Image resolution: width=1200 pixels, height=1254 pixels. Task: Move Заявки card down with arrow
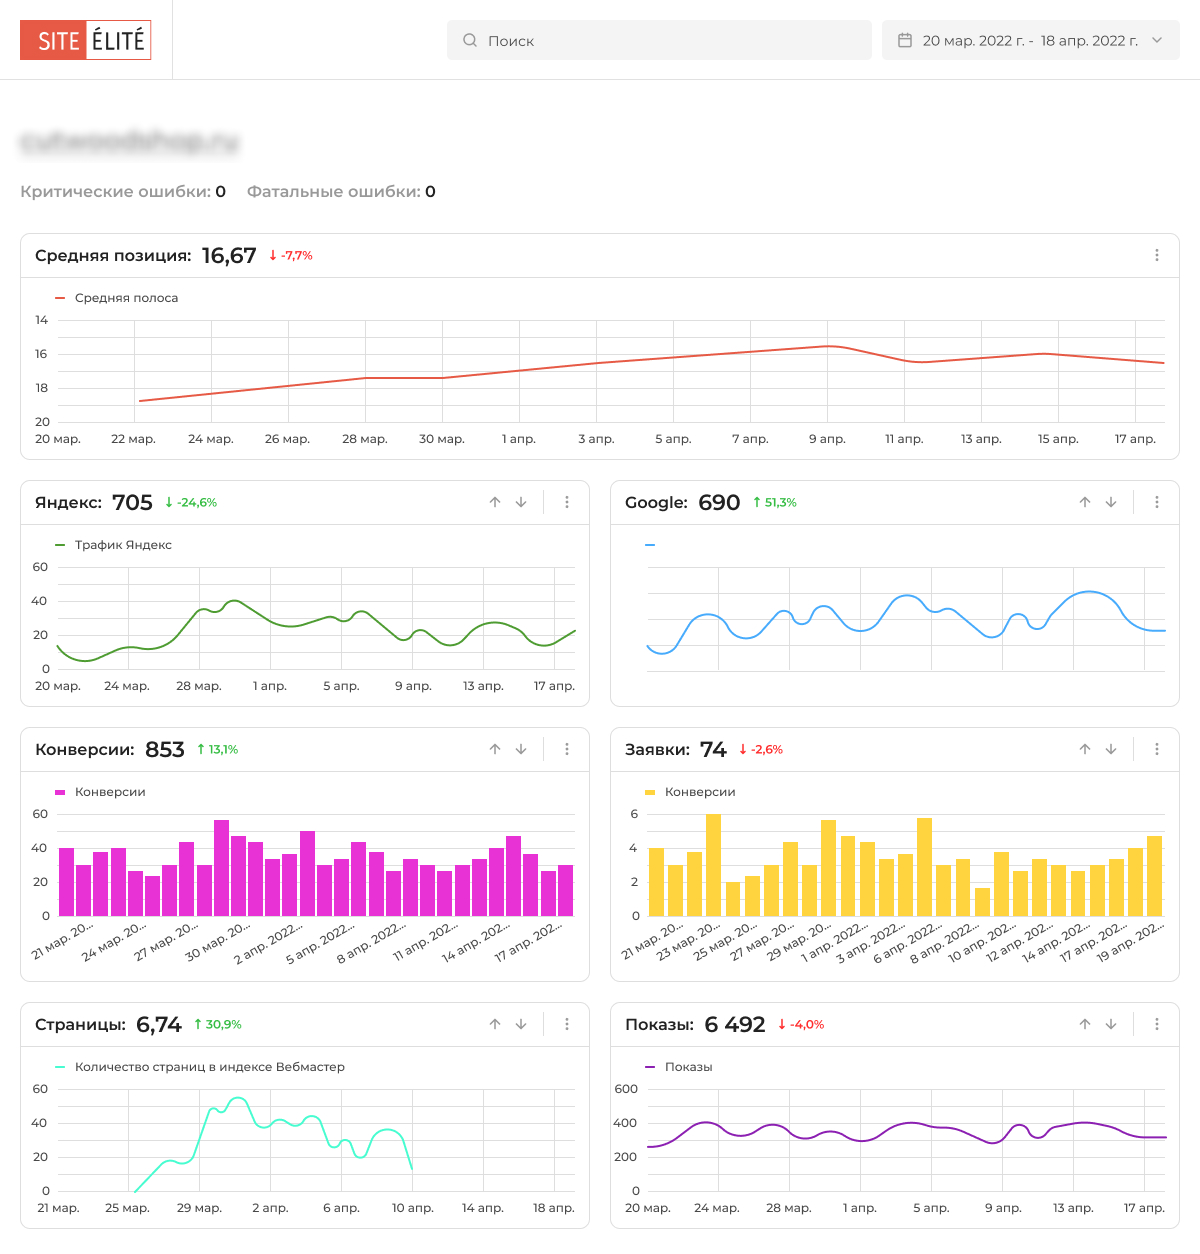(1111, 749)
